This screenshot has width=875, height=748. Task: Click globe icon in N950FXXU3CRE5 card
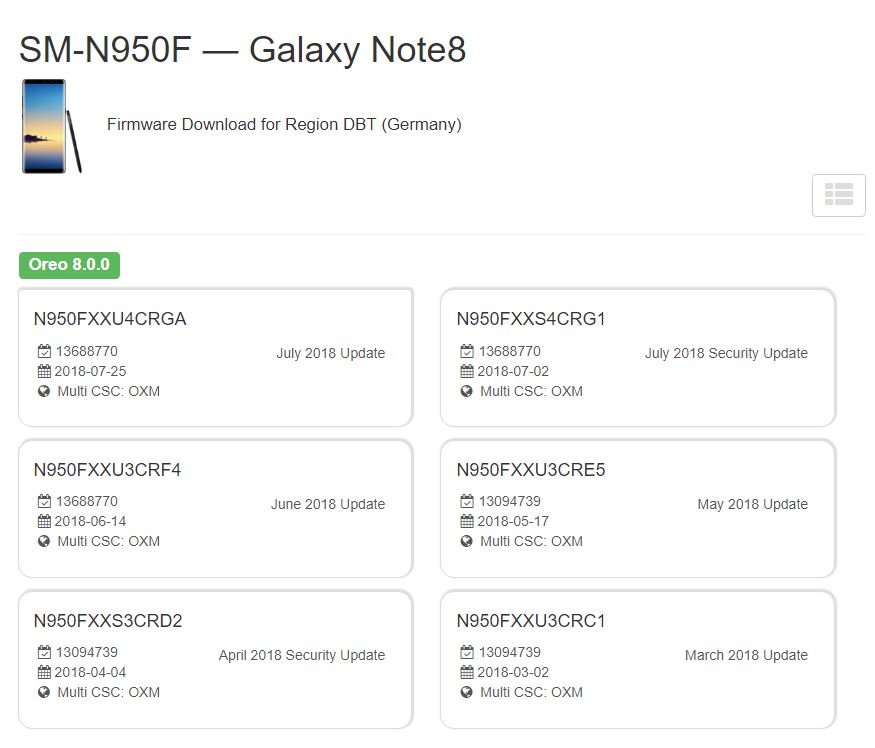point(467,541)
